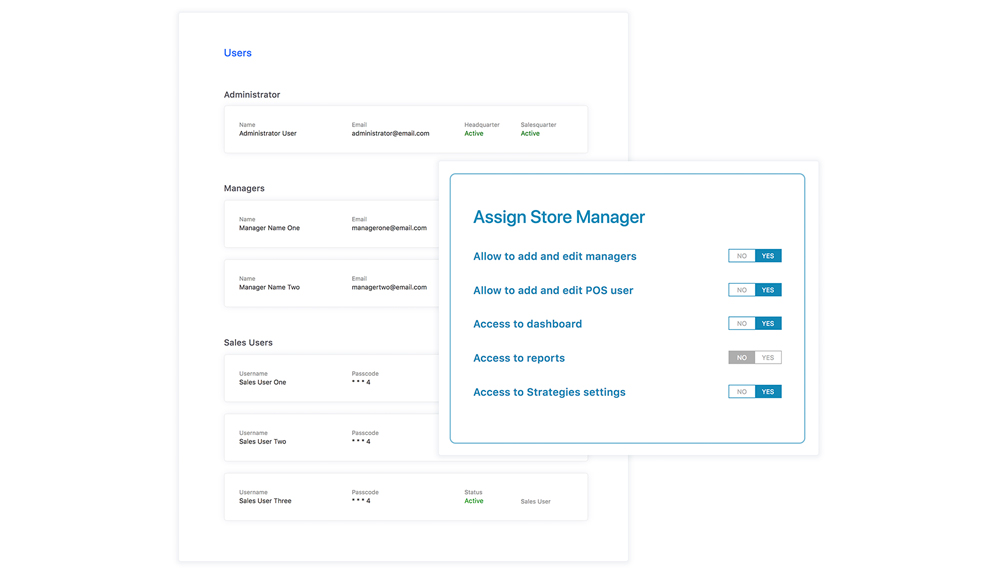
Task: Click the managerone@email.com address
Action: (x=389, y=228)
